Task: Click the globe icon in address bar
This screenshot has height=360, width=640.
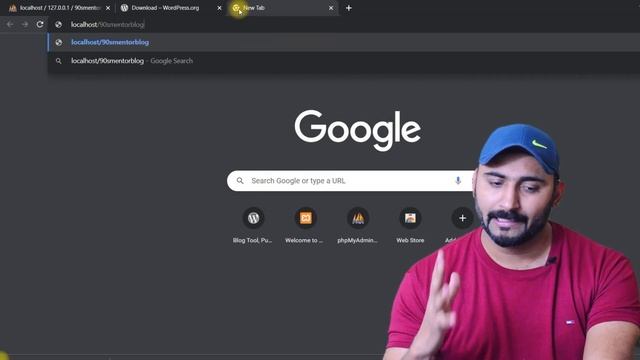Action: click(58, 24)
